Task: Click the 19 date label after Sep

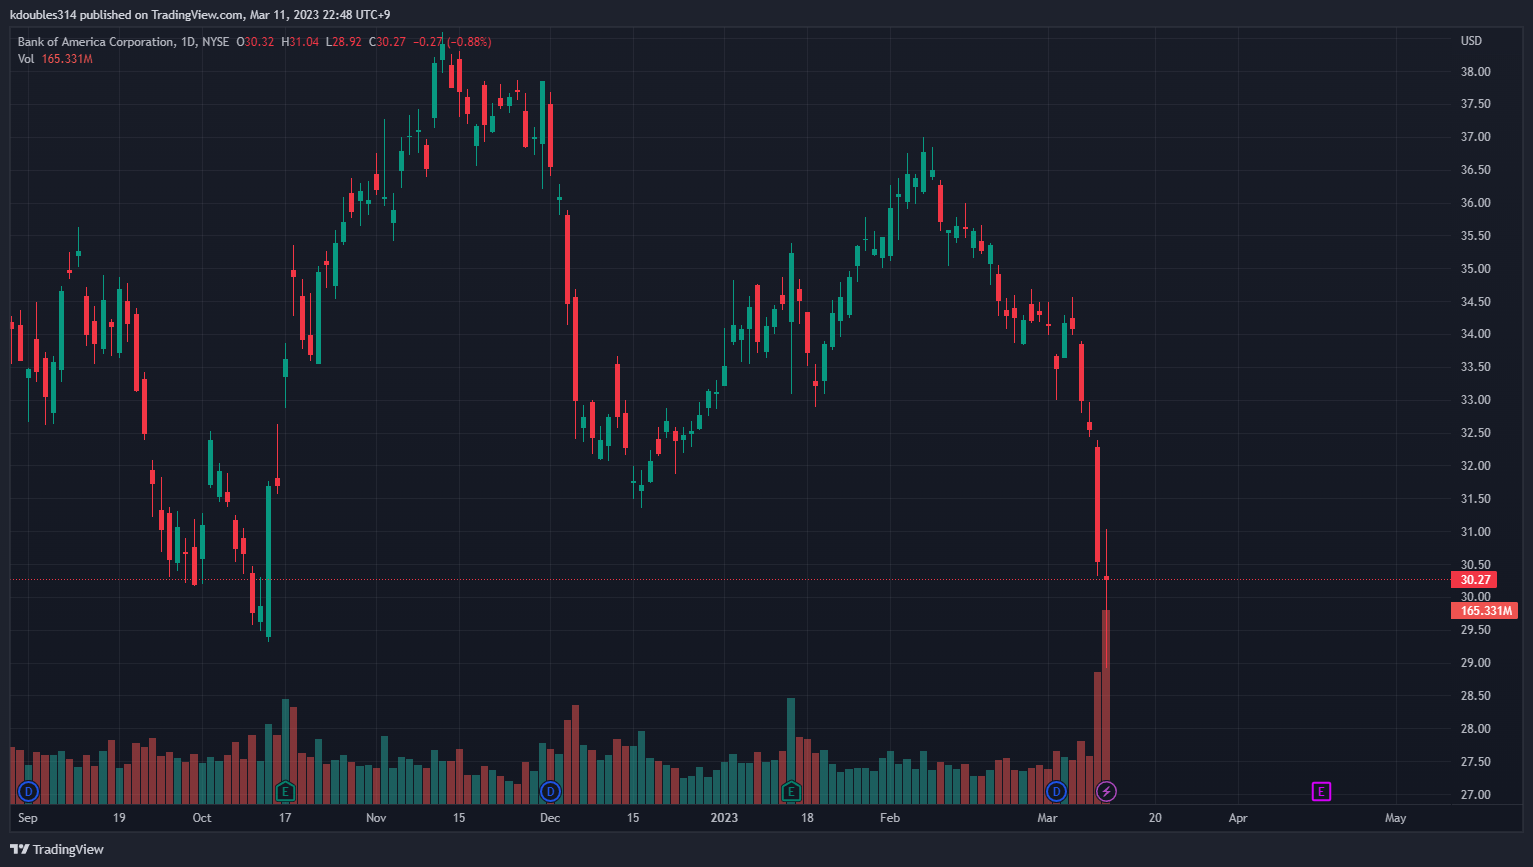Action: click(x=119, y=818)
